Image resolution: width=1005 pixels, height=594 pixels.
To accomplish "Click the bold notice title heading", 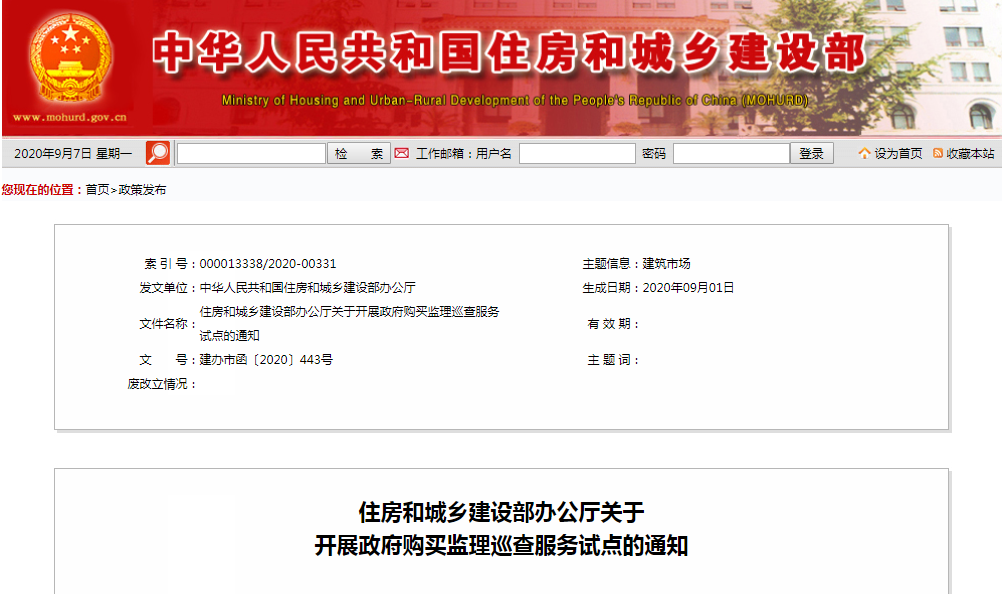I will click(501, 529).
